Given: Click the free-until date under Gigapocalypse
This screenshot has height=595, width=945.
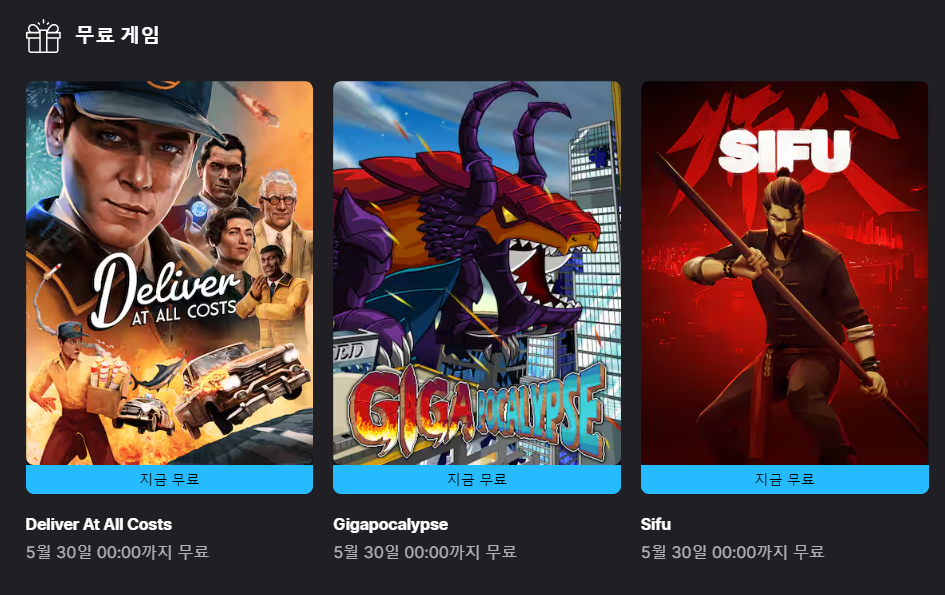Looking at the screenshot, I should pos(425,552).
